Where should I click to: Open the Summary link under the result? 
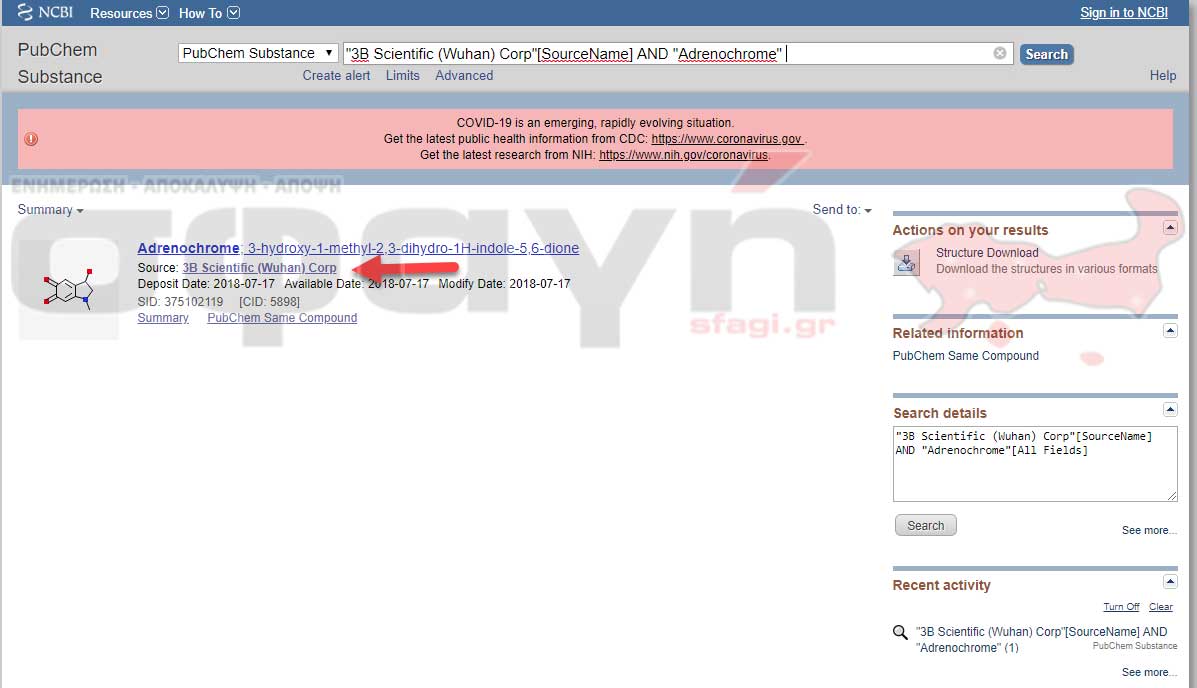point(163,318)
